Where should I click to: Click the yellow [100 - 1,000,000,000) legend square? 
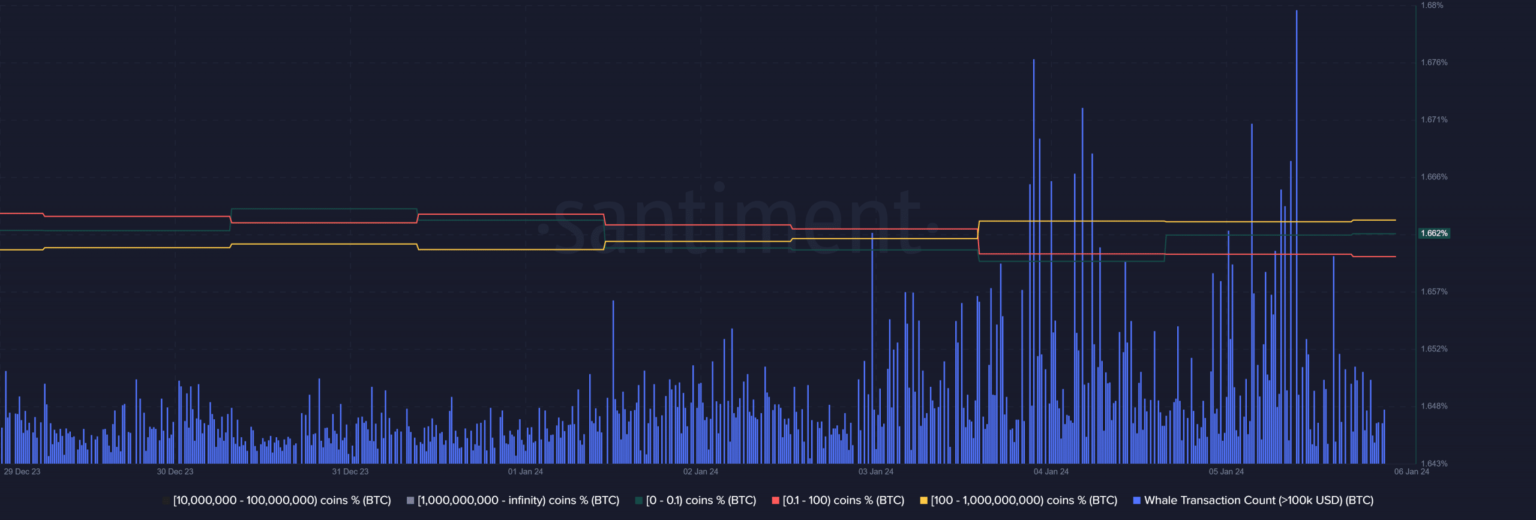point(924,500)
